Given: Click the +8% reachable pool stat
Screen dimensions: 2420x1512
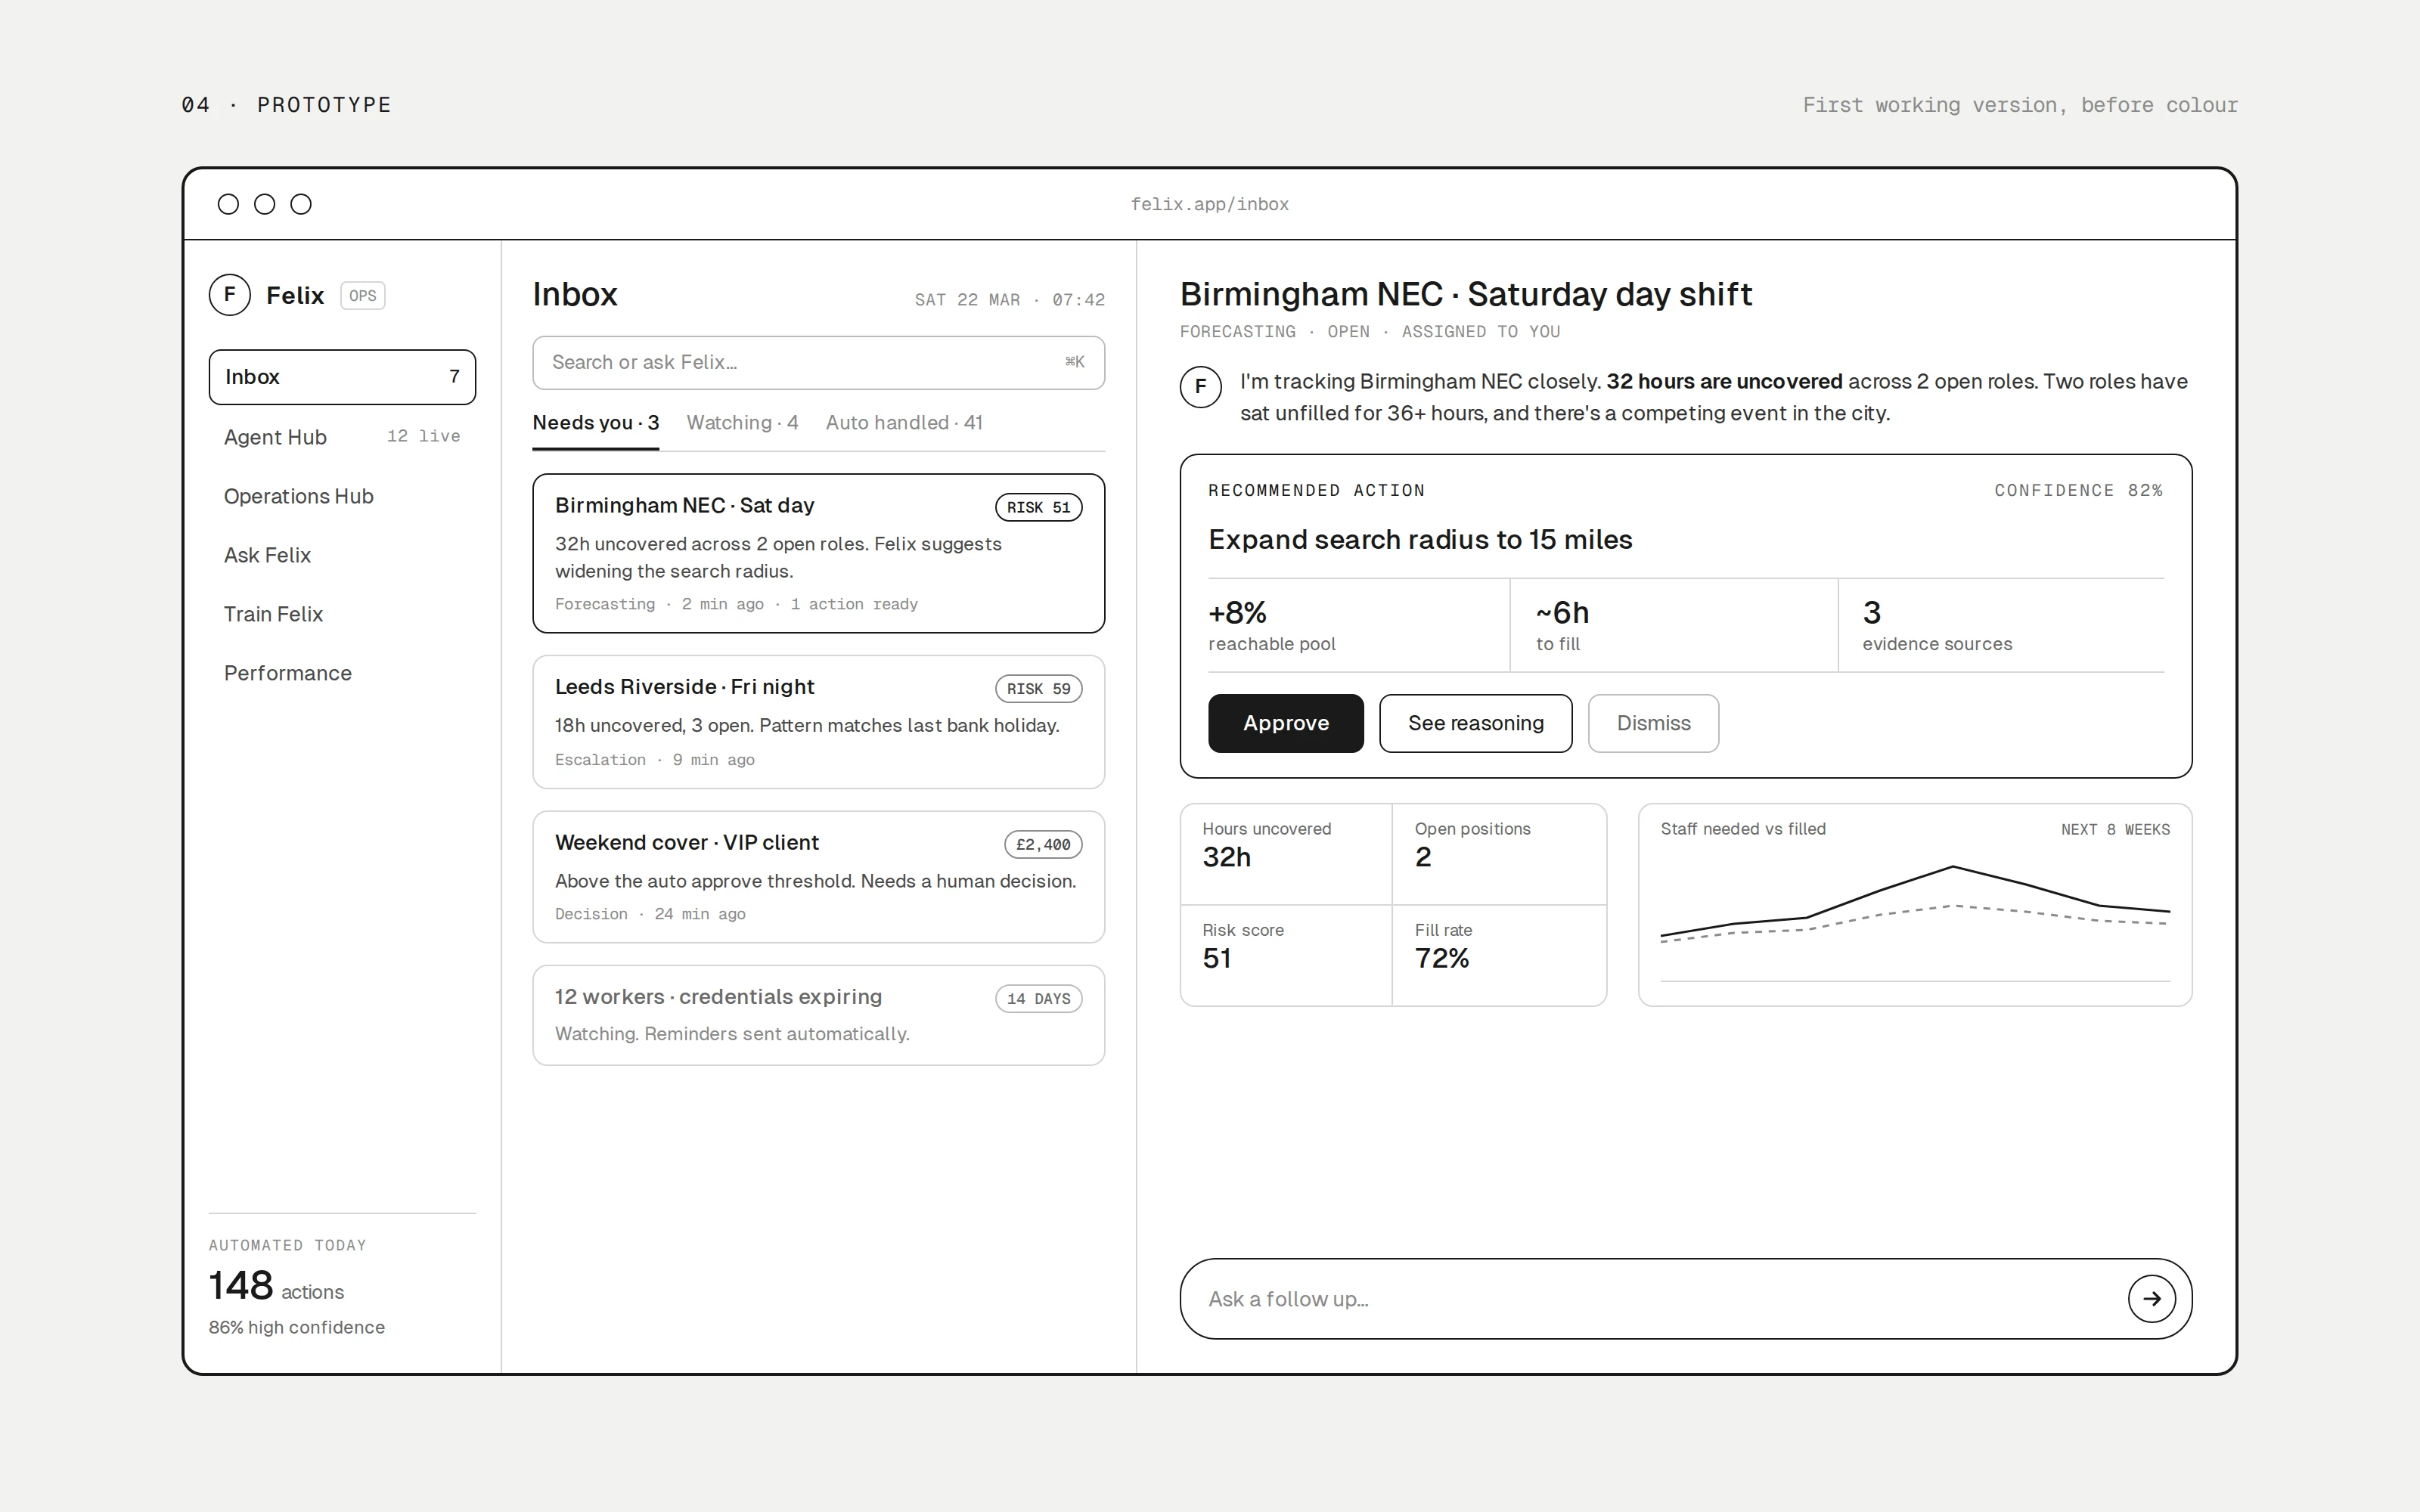Looking at the screenshot, I should 1358,625.
